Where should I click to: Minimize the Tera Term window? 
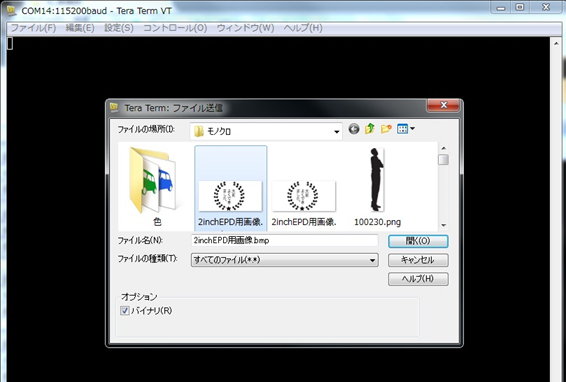(501, 8)
